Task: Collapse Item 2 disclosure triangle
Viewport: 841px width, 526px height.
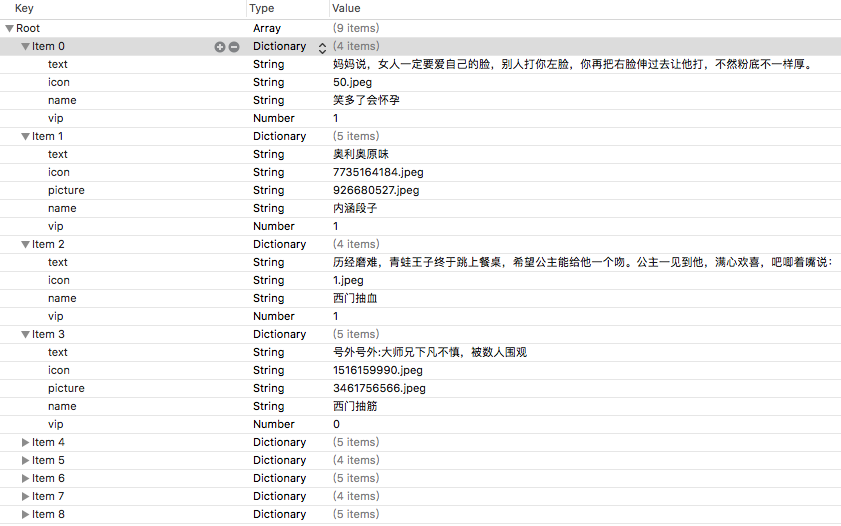Action: click(26, 245)
